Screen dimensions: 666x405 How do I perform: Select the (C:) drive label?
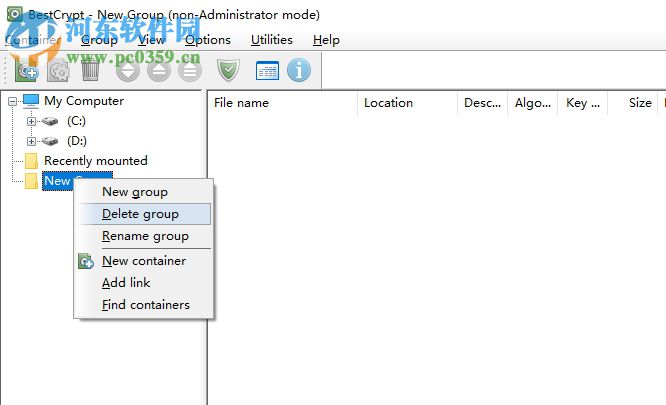pyautogui.click(x=76, y=121)
